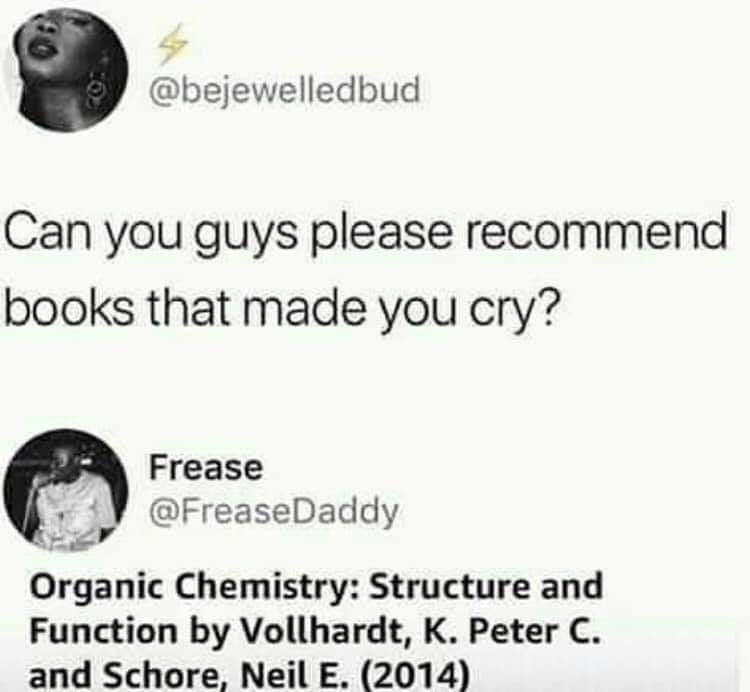The width and height of the screenshot is (750, 692).
Task: Click the word 'Function' in the reply
Action: tap(103, 630)
